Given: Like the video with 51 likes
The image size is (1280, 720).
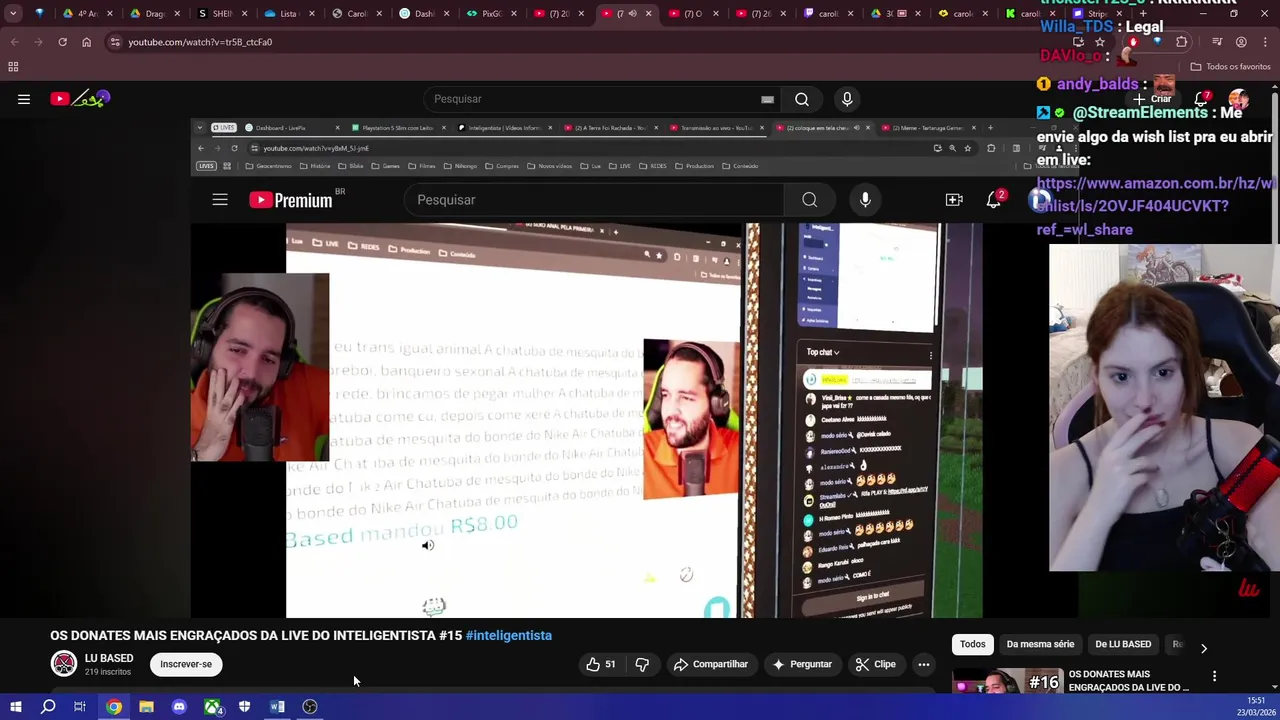Looking at the screenshot, I should (601, 664).
